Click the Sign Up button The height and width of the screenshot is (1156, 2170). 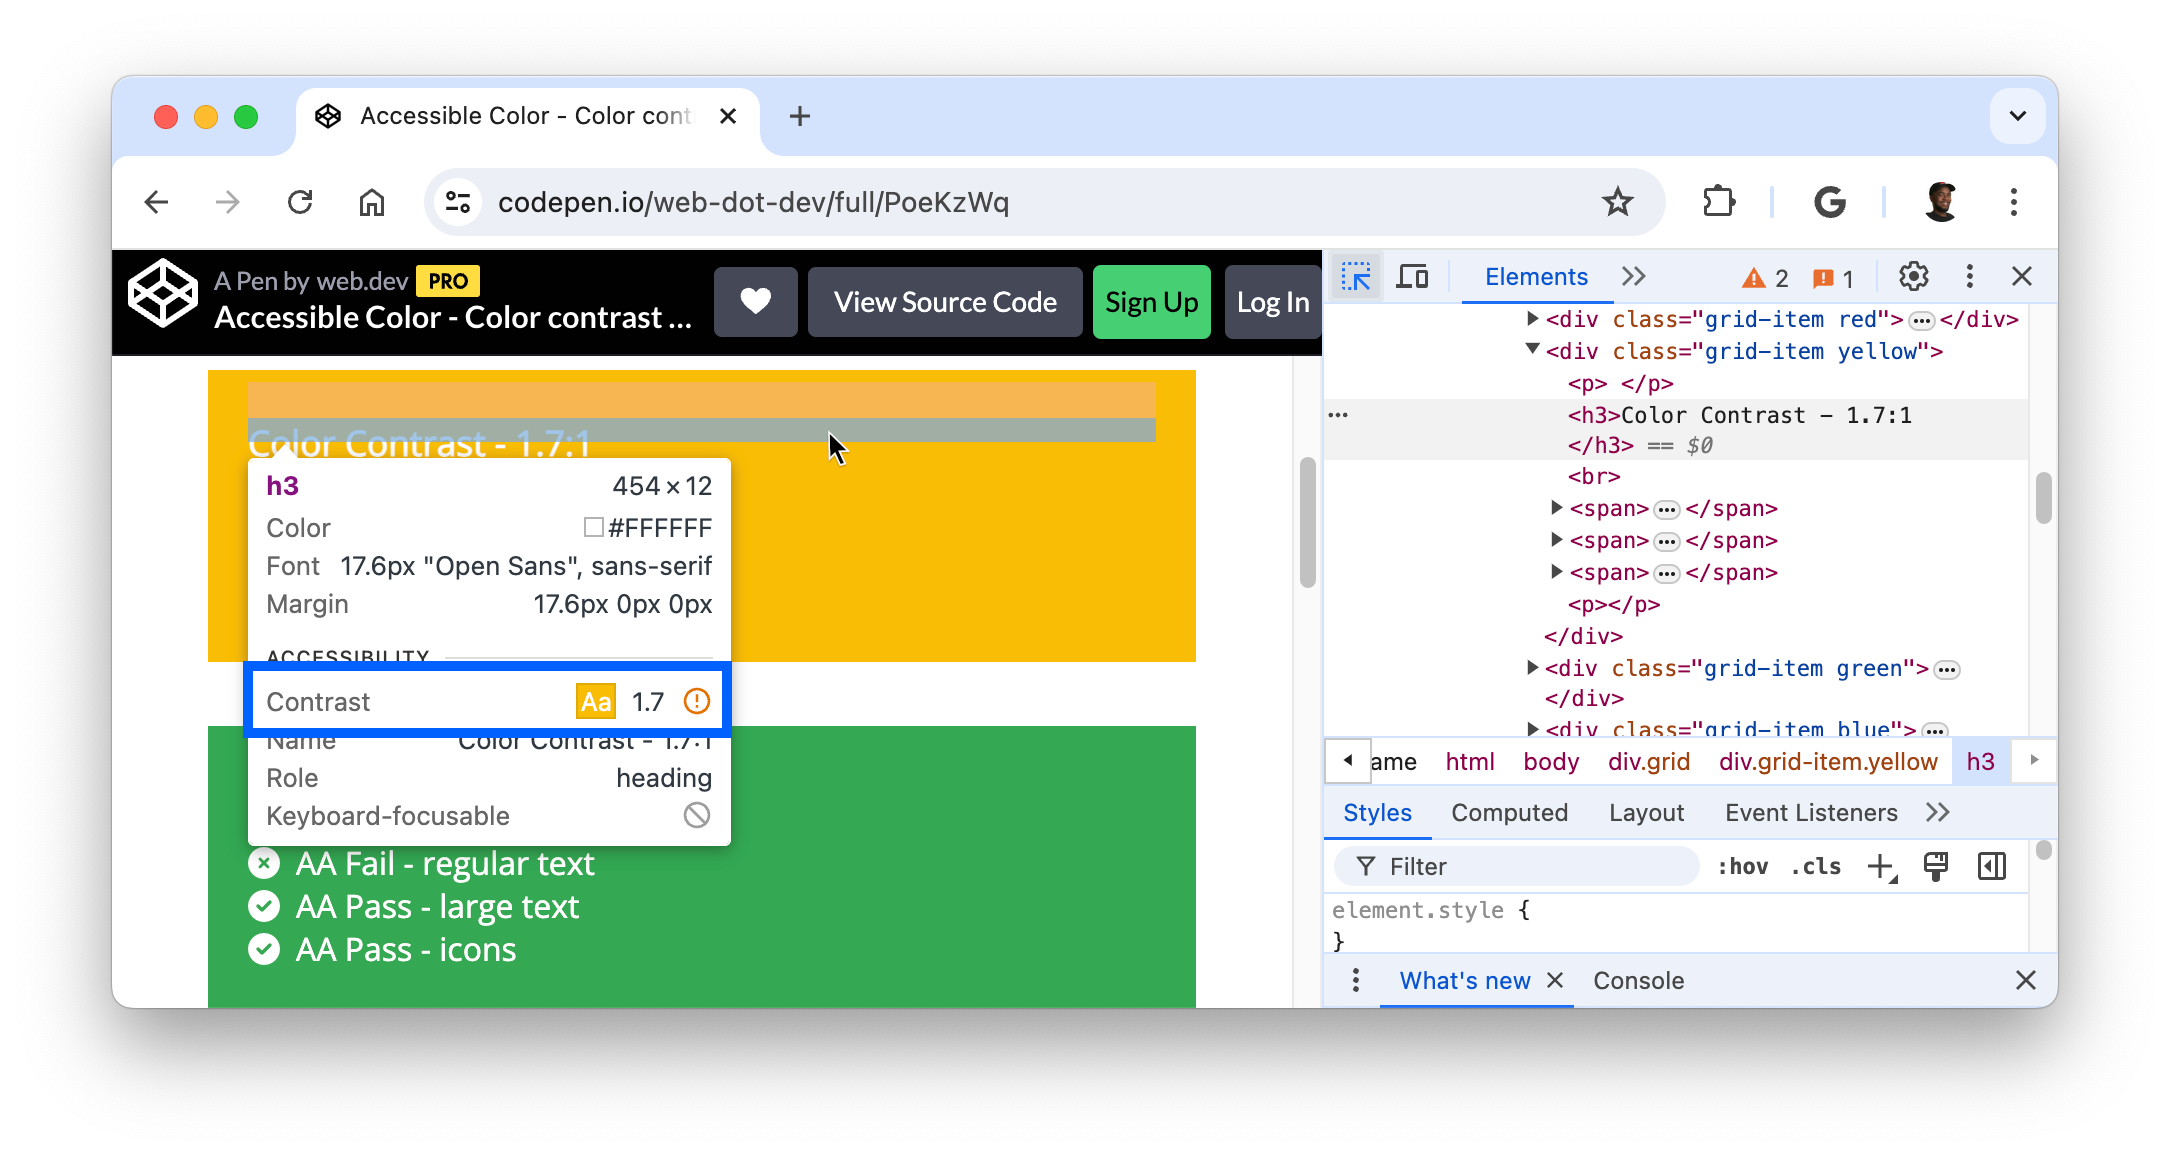[x=1151, y=302]
